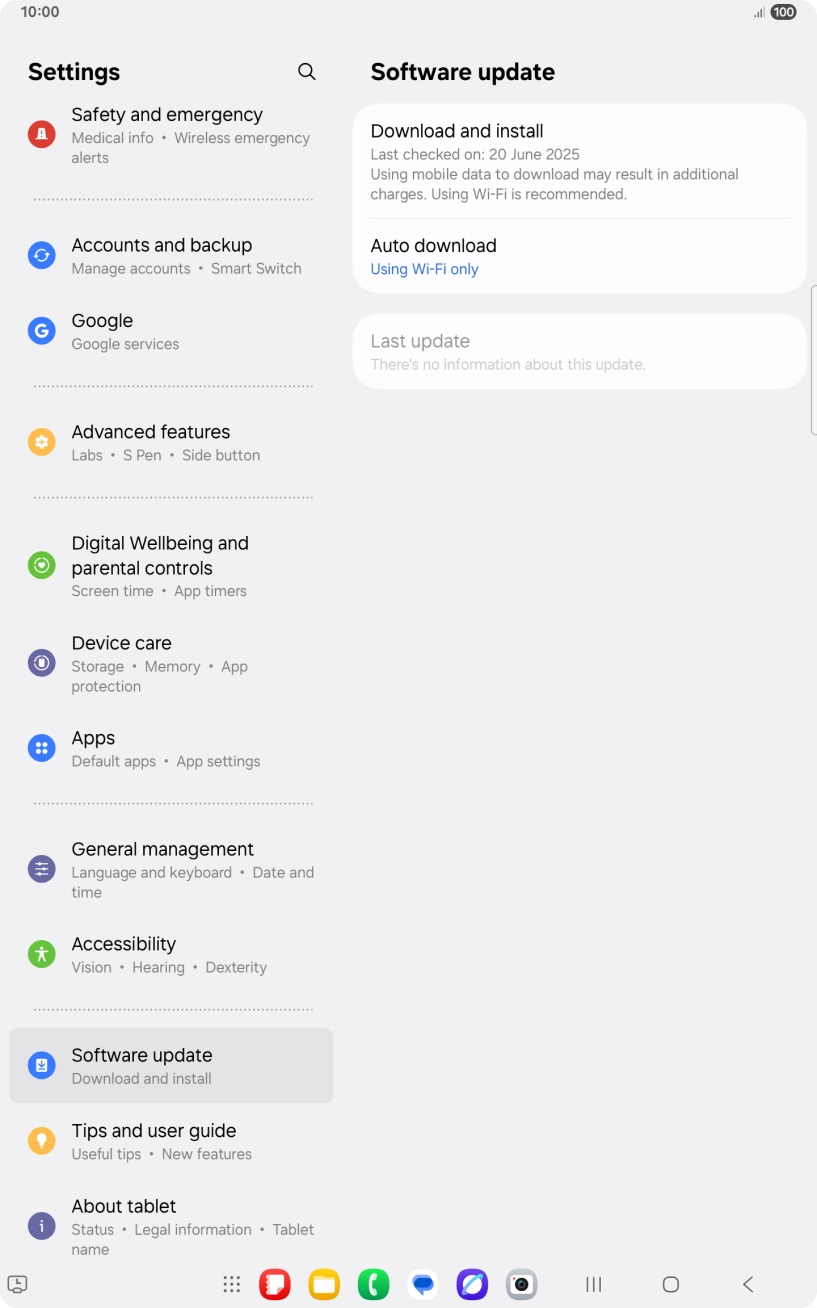Open Safety and emergency red icon
This screenshot has width=817, height=1308.
click(x=41, y=134)
